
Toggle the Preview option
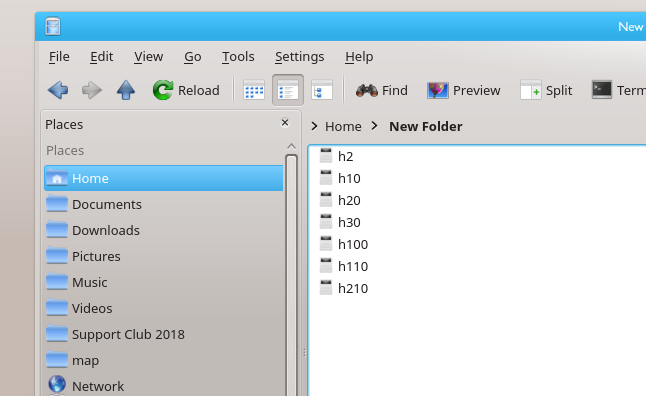click(463, 90)
